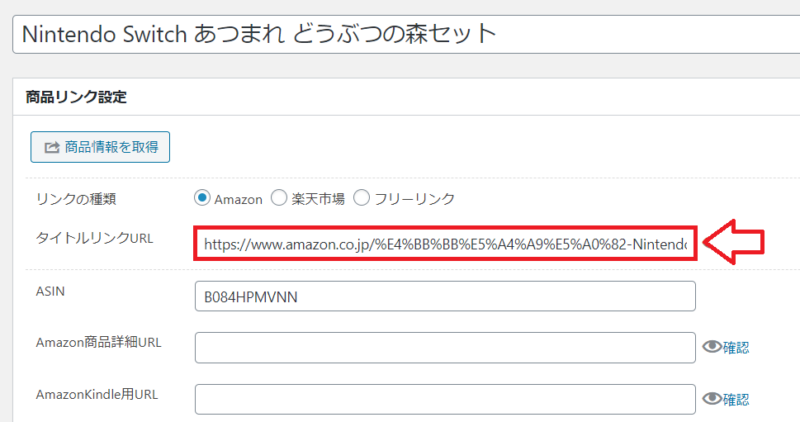The height and width of the screenshot is (422, 800).
Task: Open 確認 link for Amazon商品詳細URL
Action: (736, 347)
